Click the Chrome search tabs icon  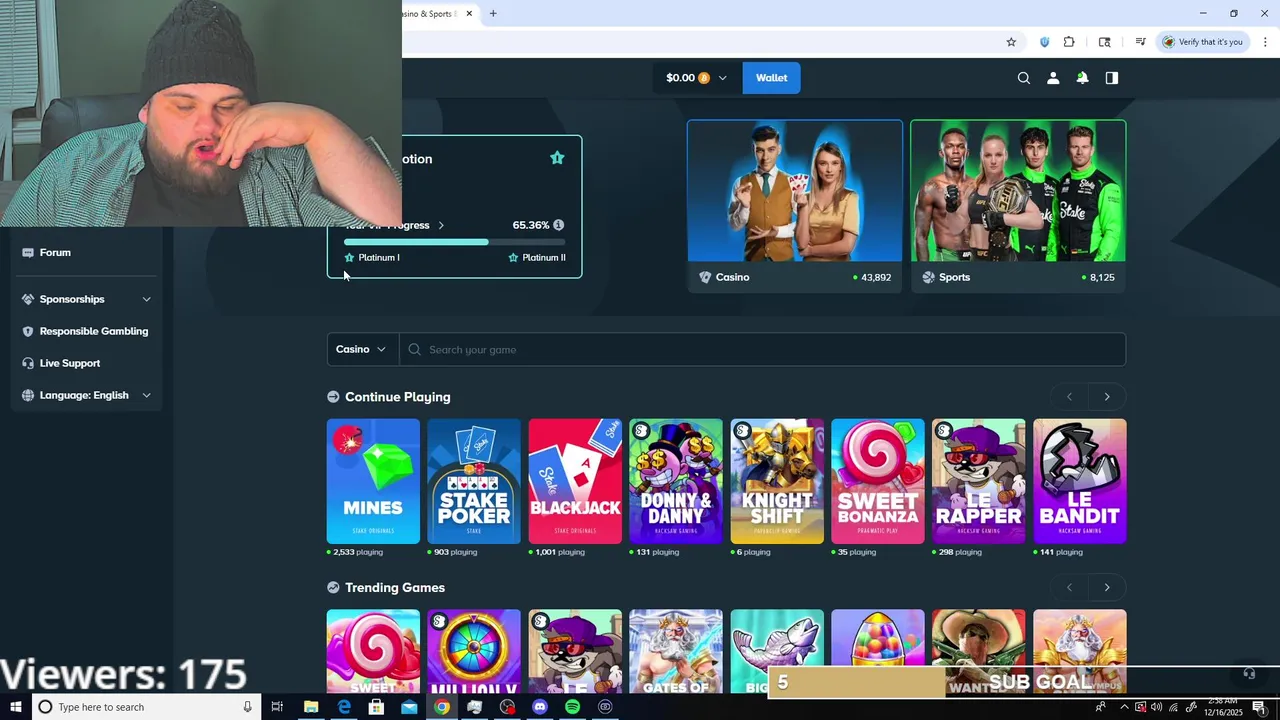1104,42
